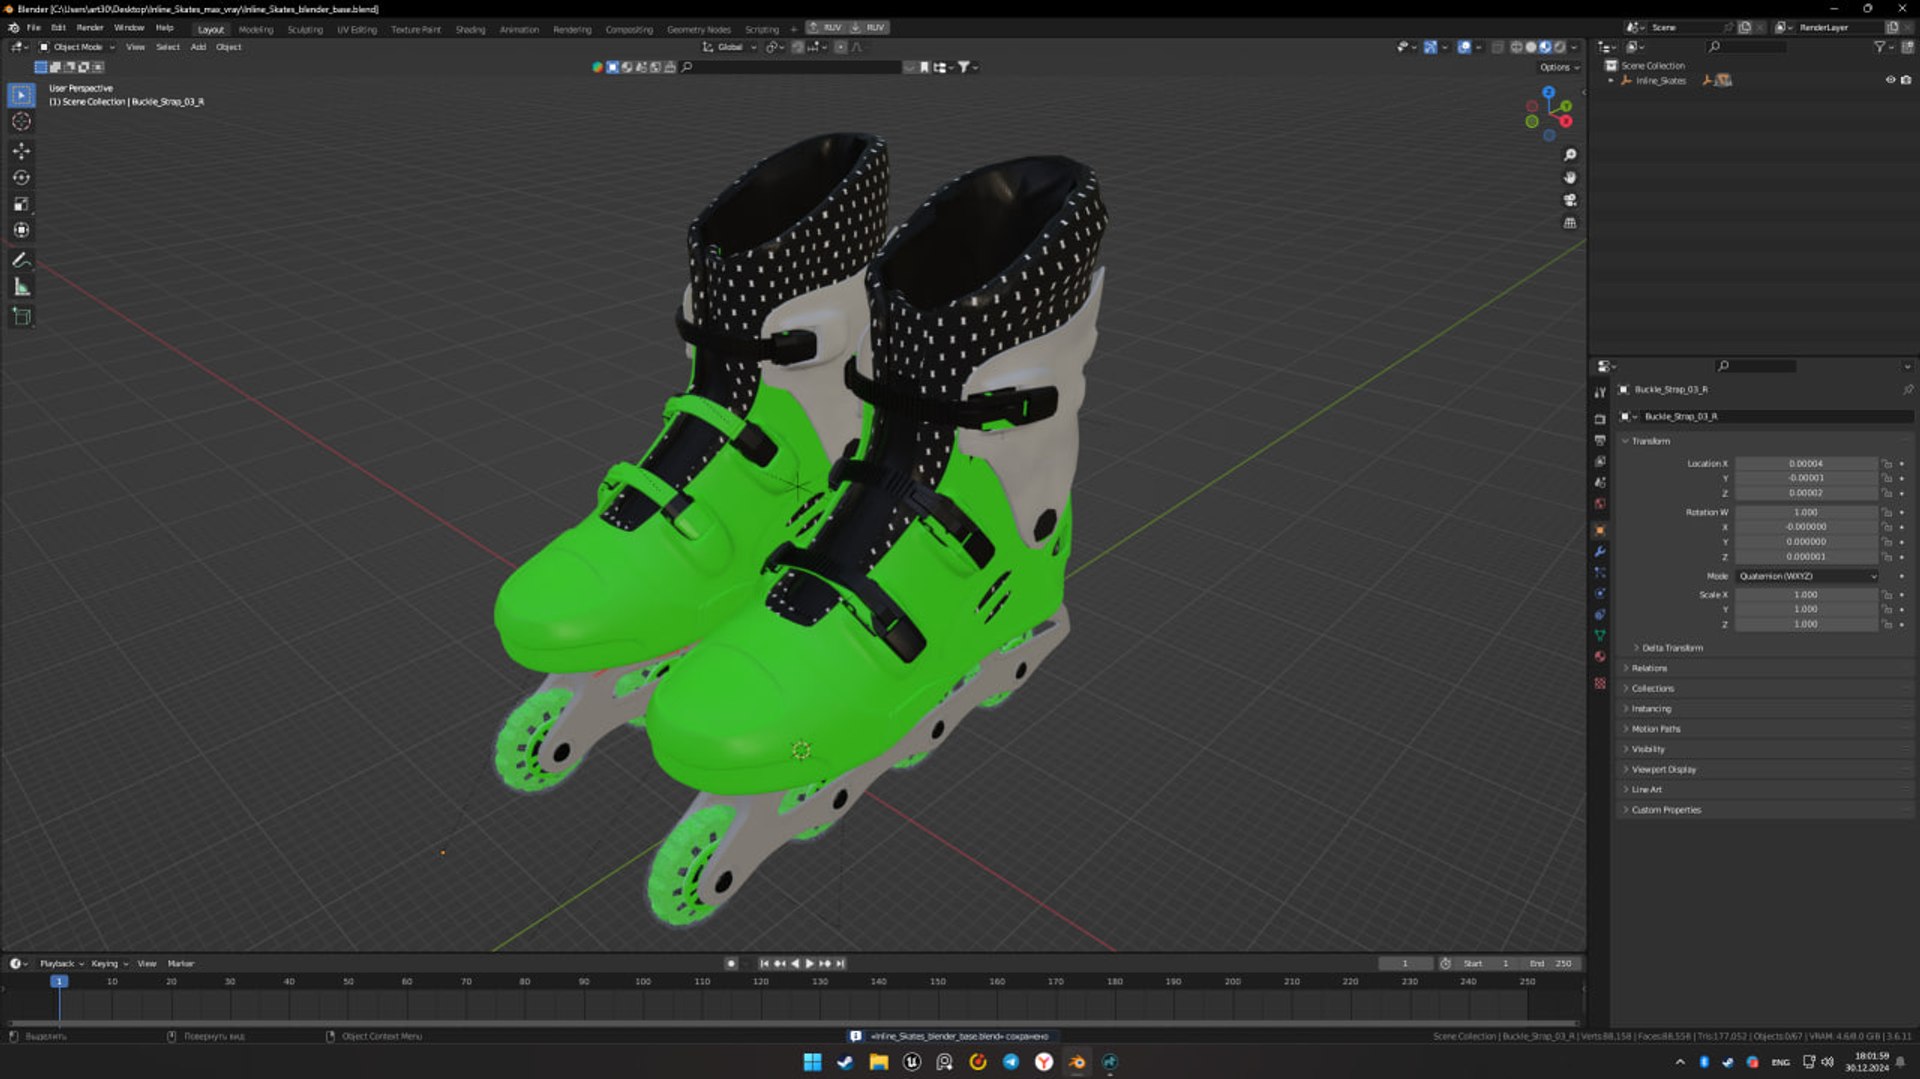This screenshot has width=1920, height=1079.
Task: Disable Inline_Skates in renders camera icon
Action: coord(1905,80)
